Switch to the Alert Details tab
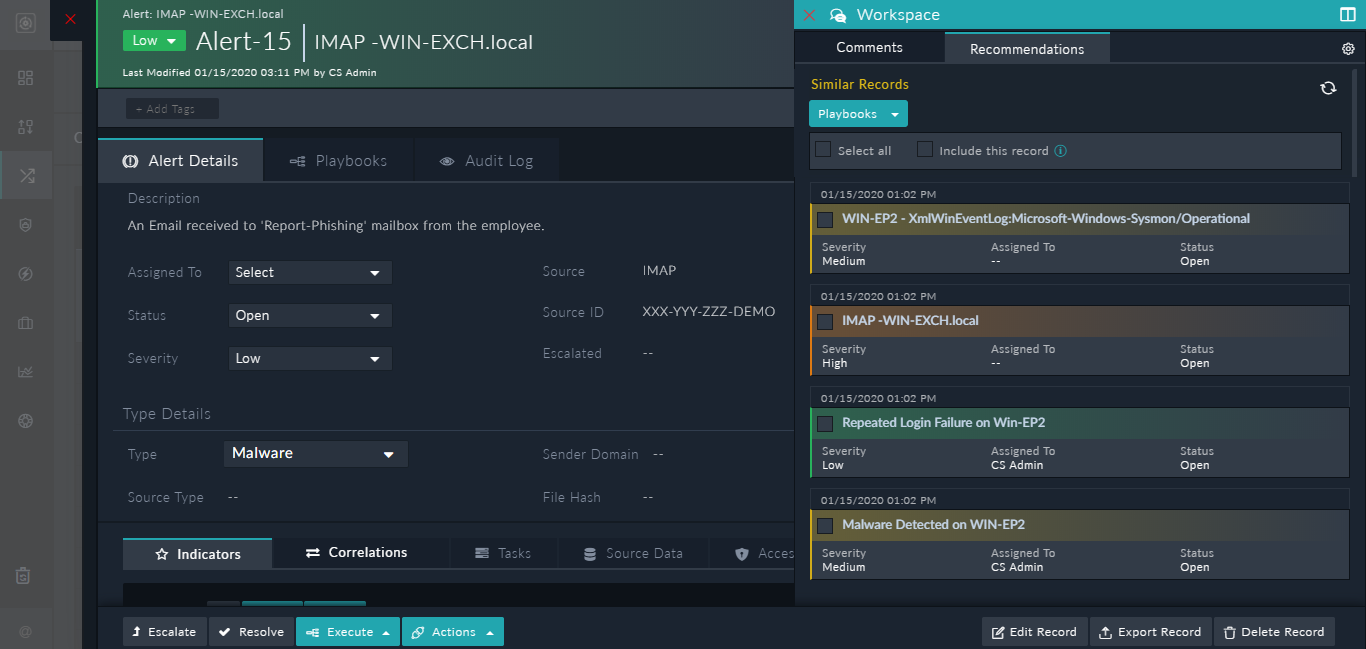 point(181,160)
